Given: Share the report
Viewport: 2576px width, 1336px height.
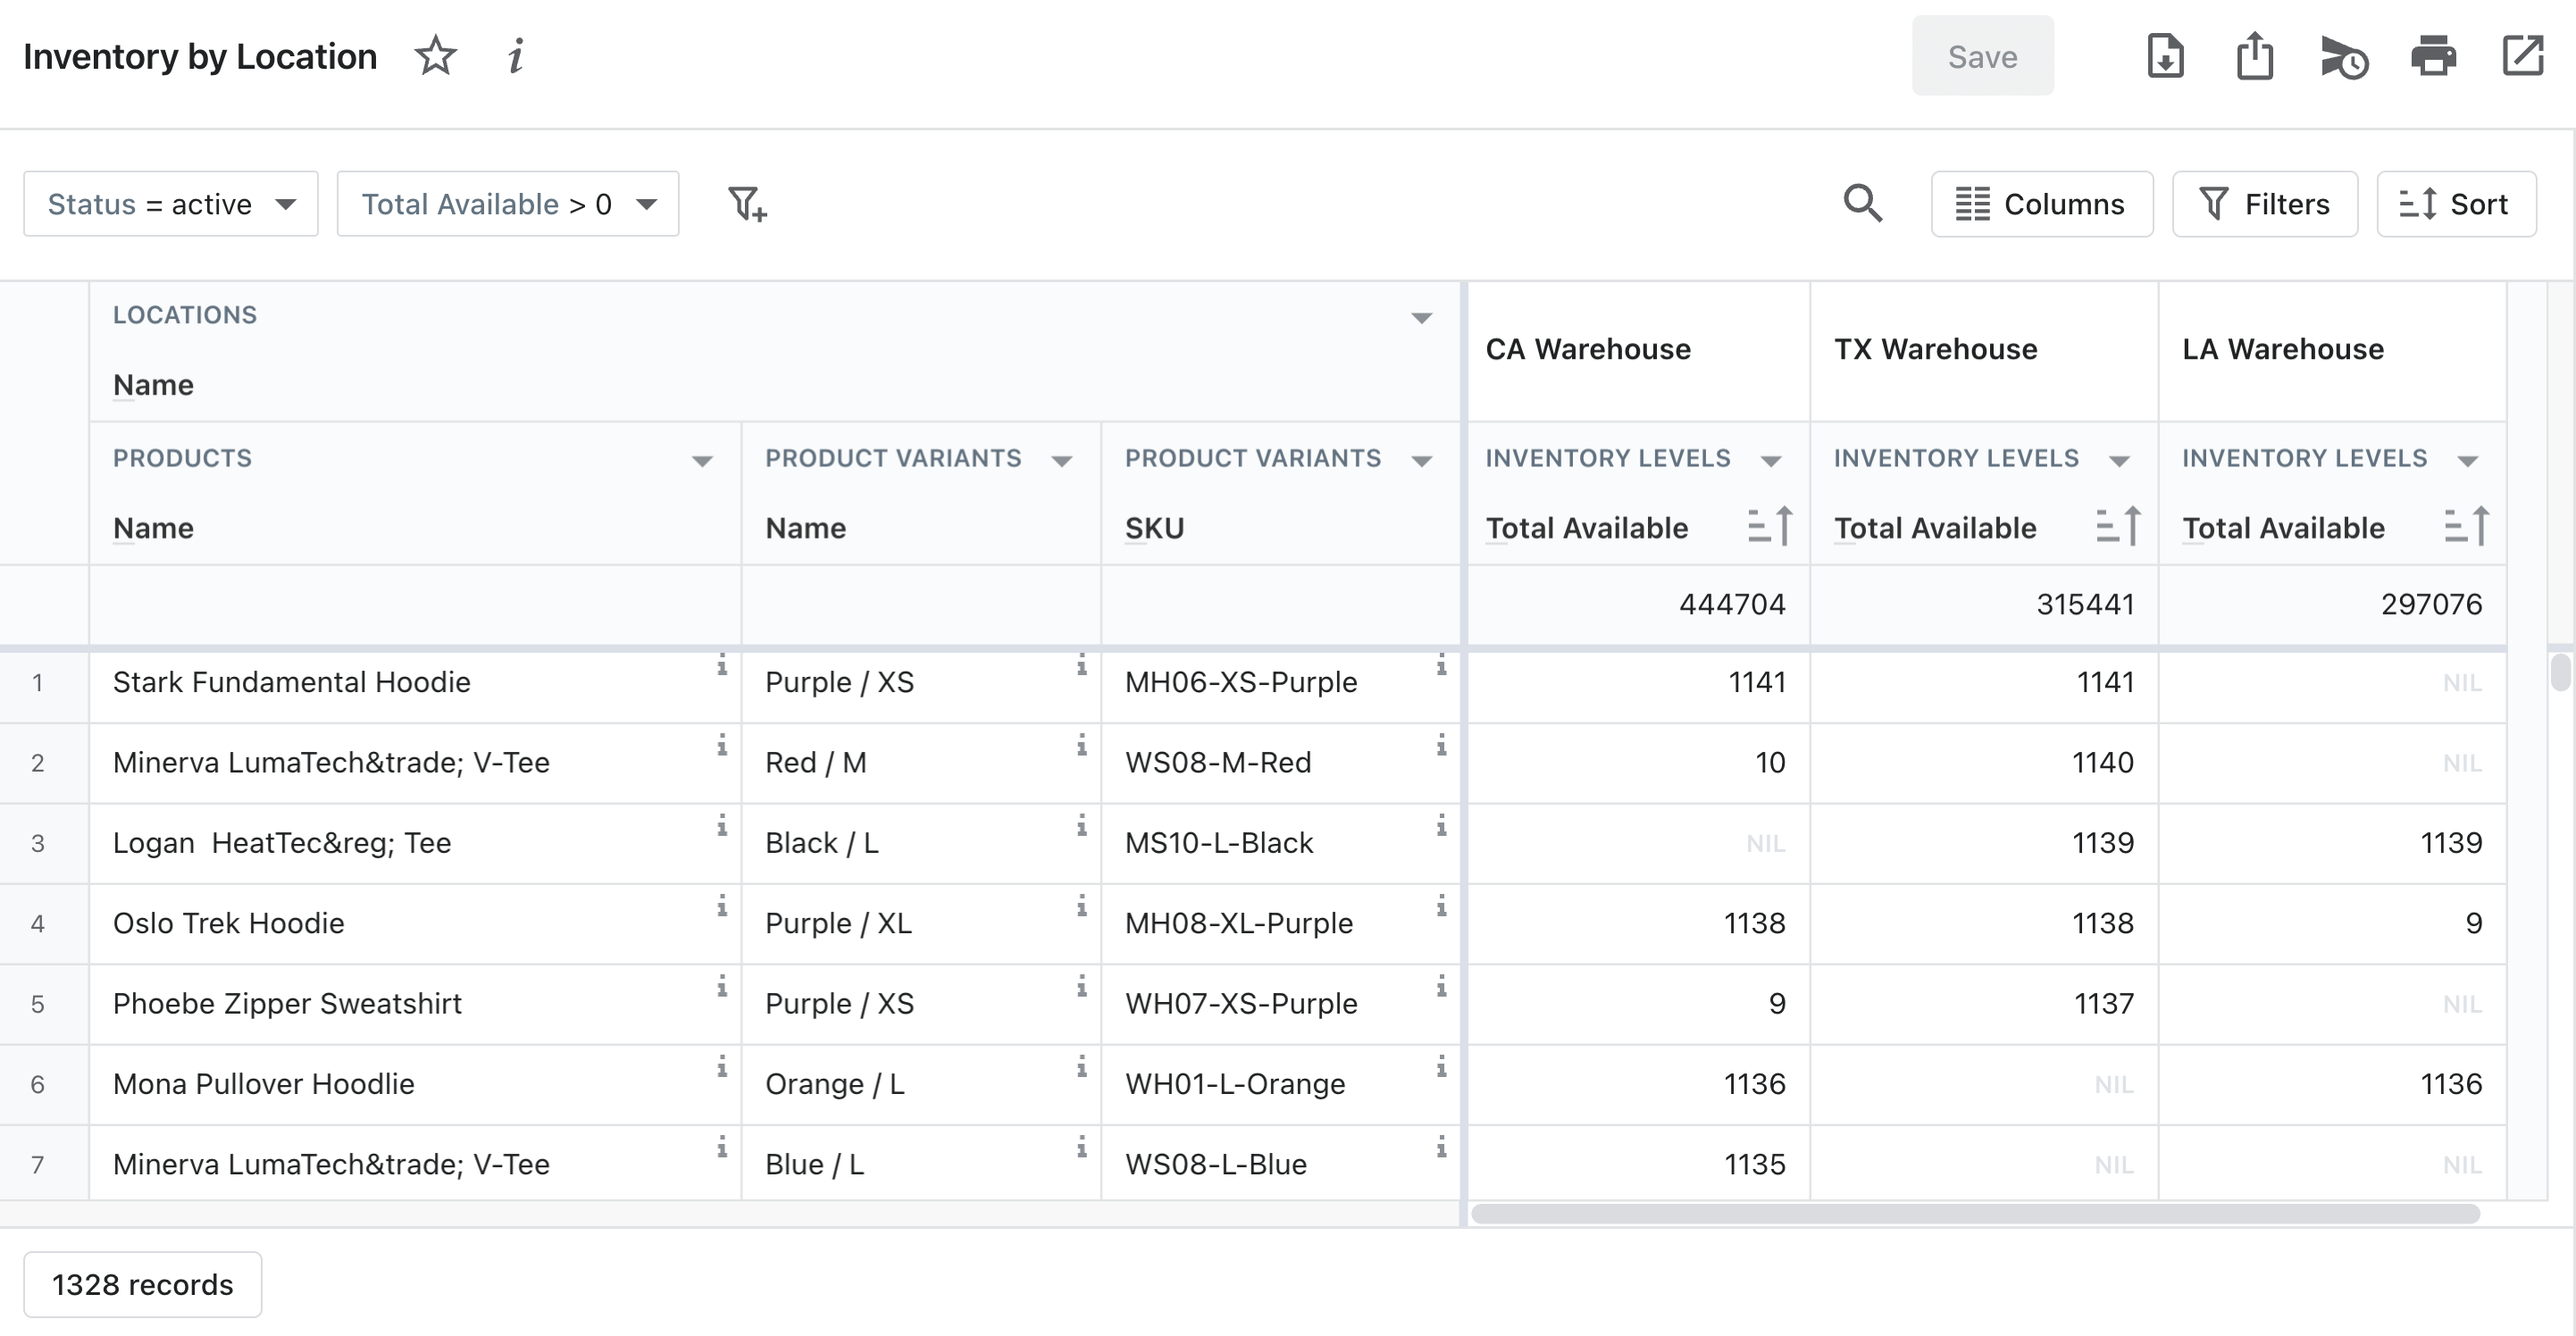Looking at the screenshot, I should pyautogui.click(x=2254, y=57).
